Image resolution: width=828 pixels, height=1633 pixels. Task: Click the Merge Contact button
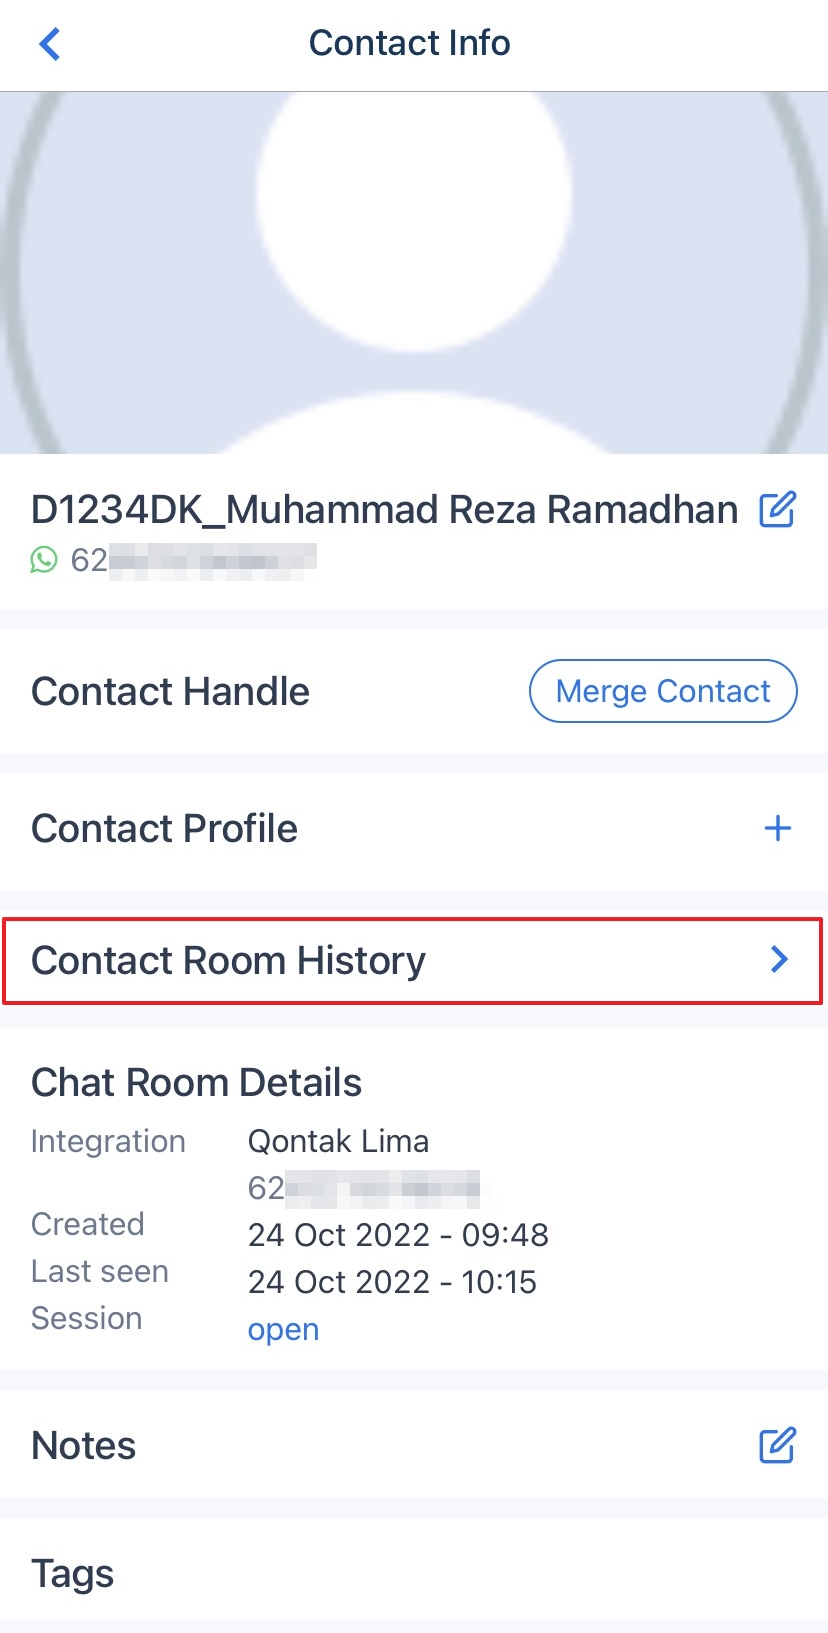[662, 691]
